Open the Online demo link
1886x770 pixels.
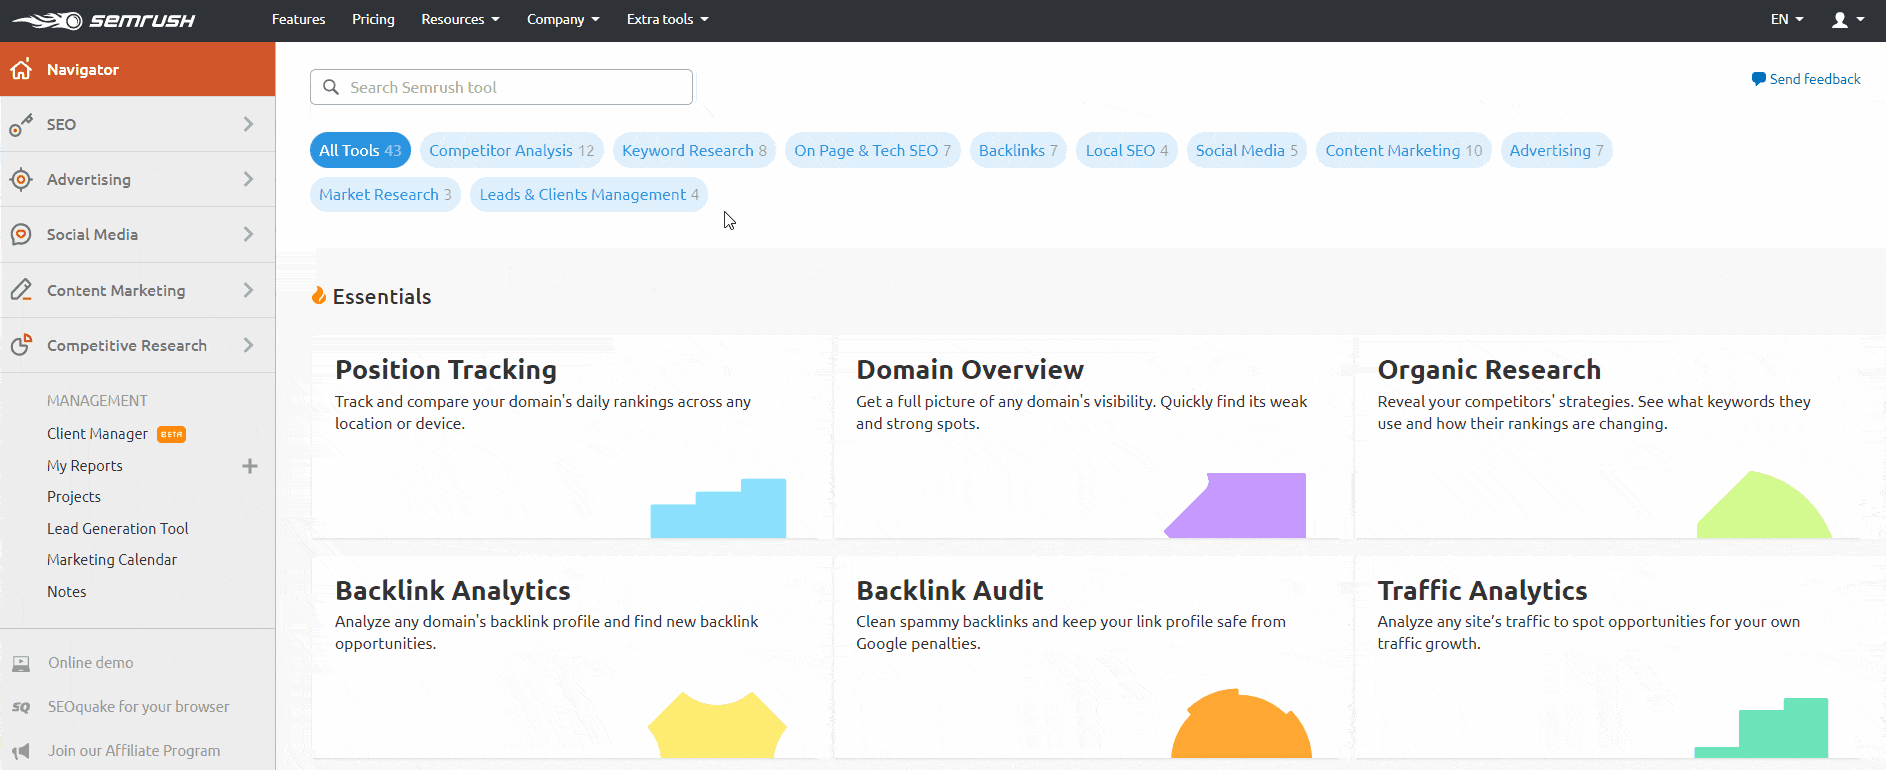91,663
